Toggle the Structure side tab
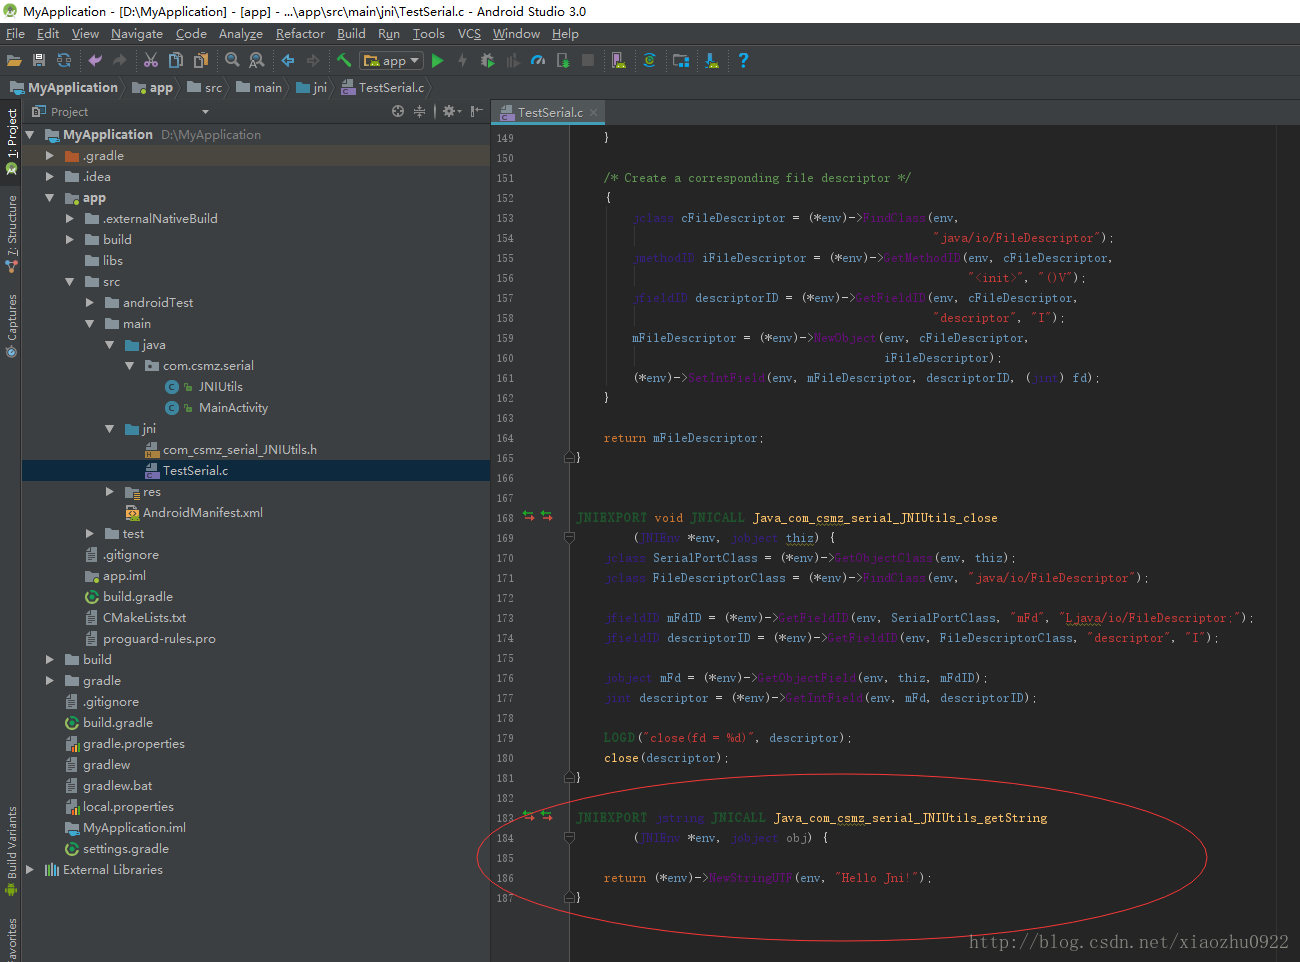Viewport: 1300px width, 962px height. (11, 234)
